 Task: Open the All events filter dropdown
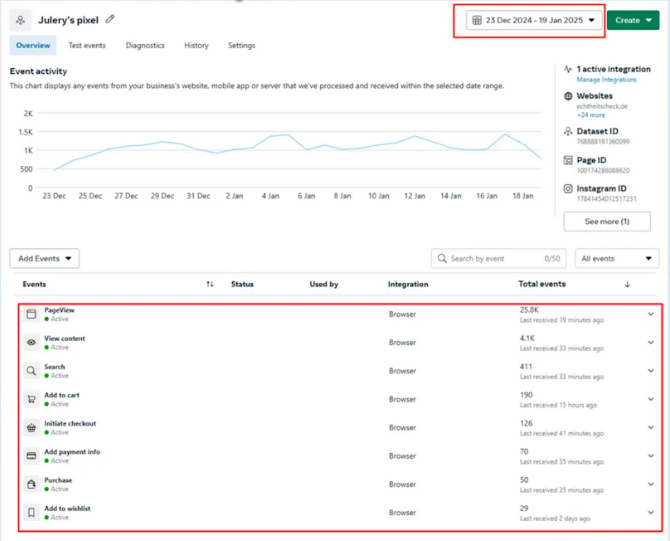click(x=617, y=259)
